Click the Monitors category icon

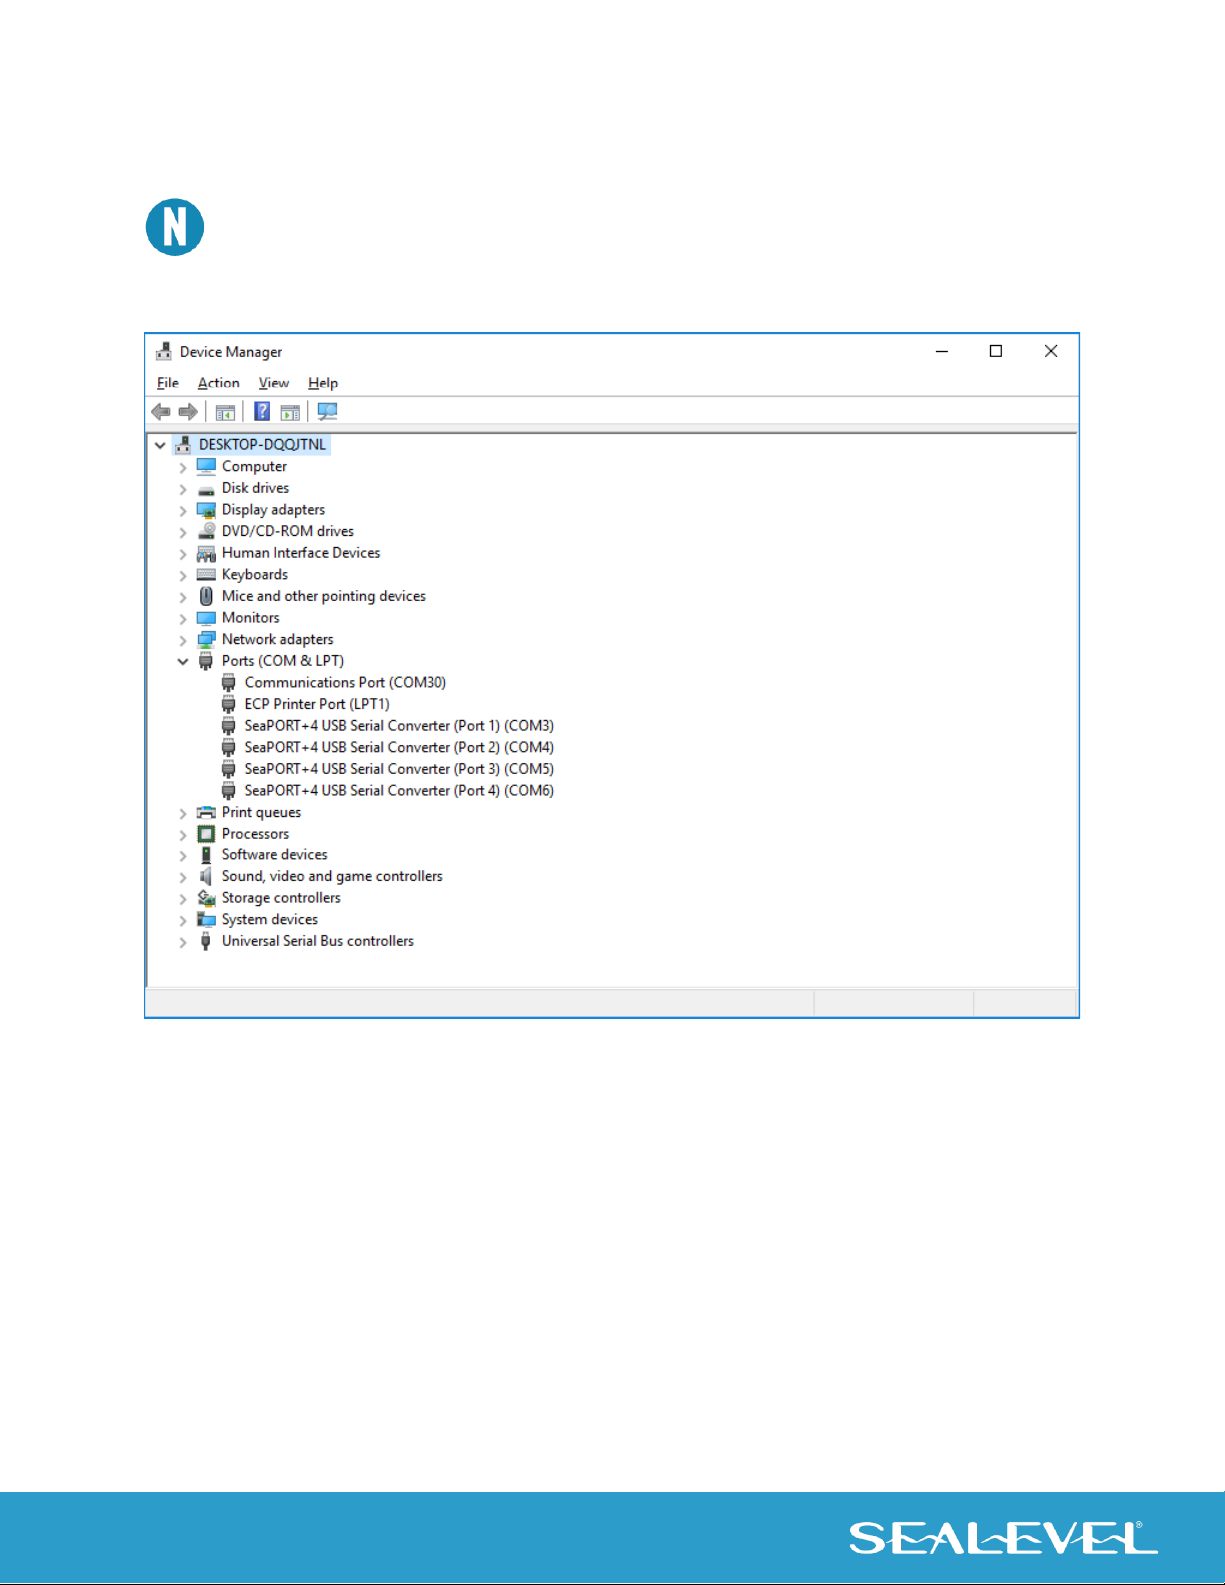pyautogui.click(x=206, y=618)
